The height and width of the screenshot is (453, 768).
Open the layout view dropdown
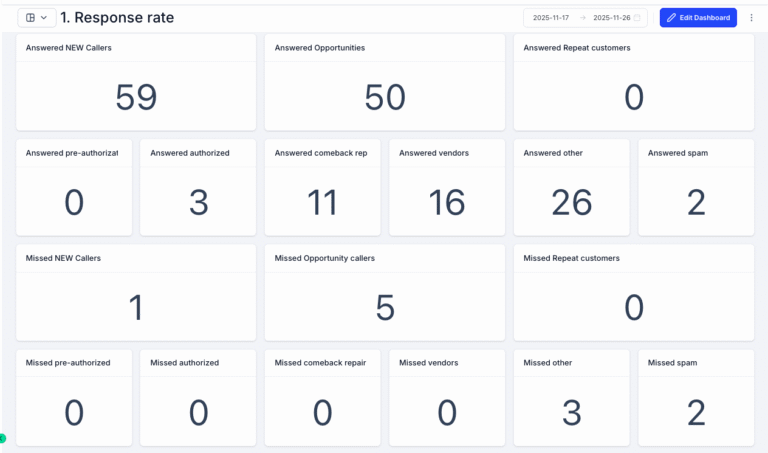point(36,18)
